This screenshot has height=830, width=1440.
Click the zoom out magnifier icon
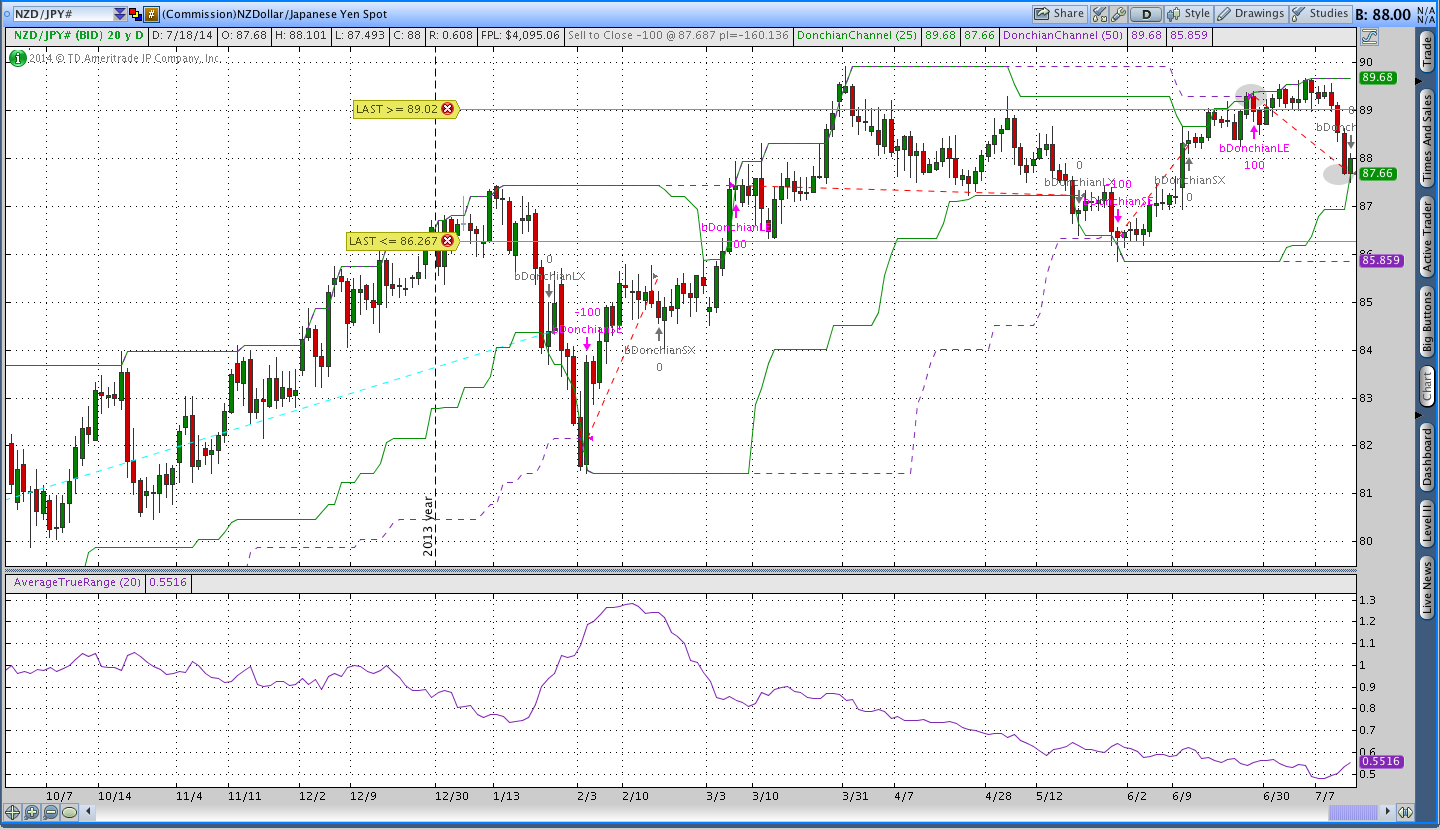pos(50,812)
